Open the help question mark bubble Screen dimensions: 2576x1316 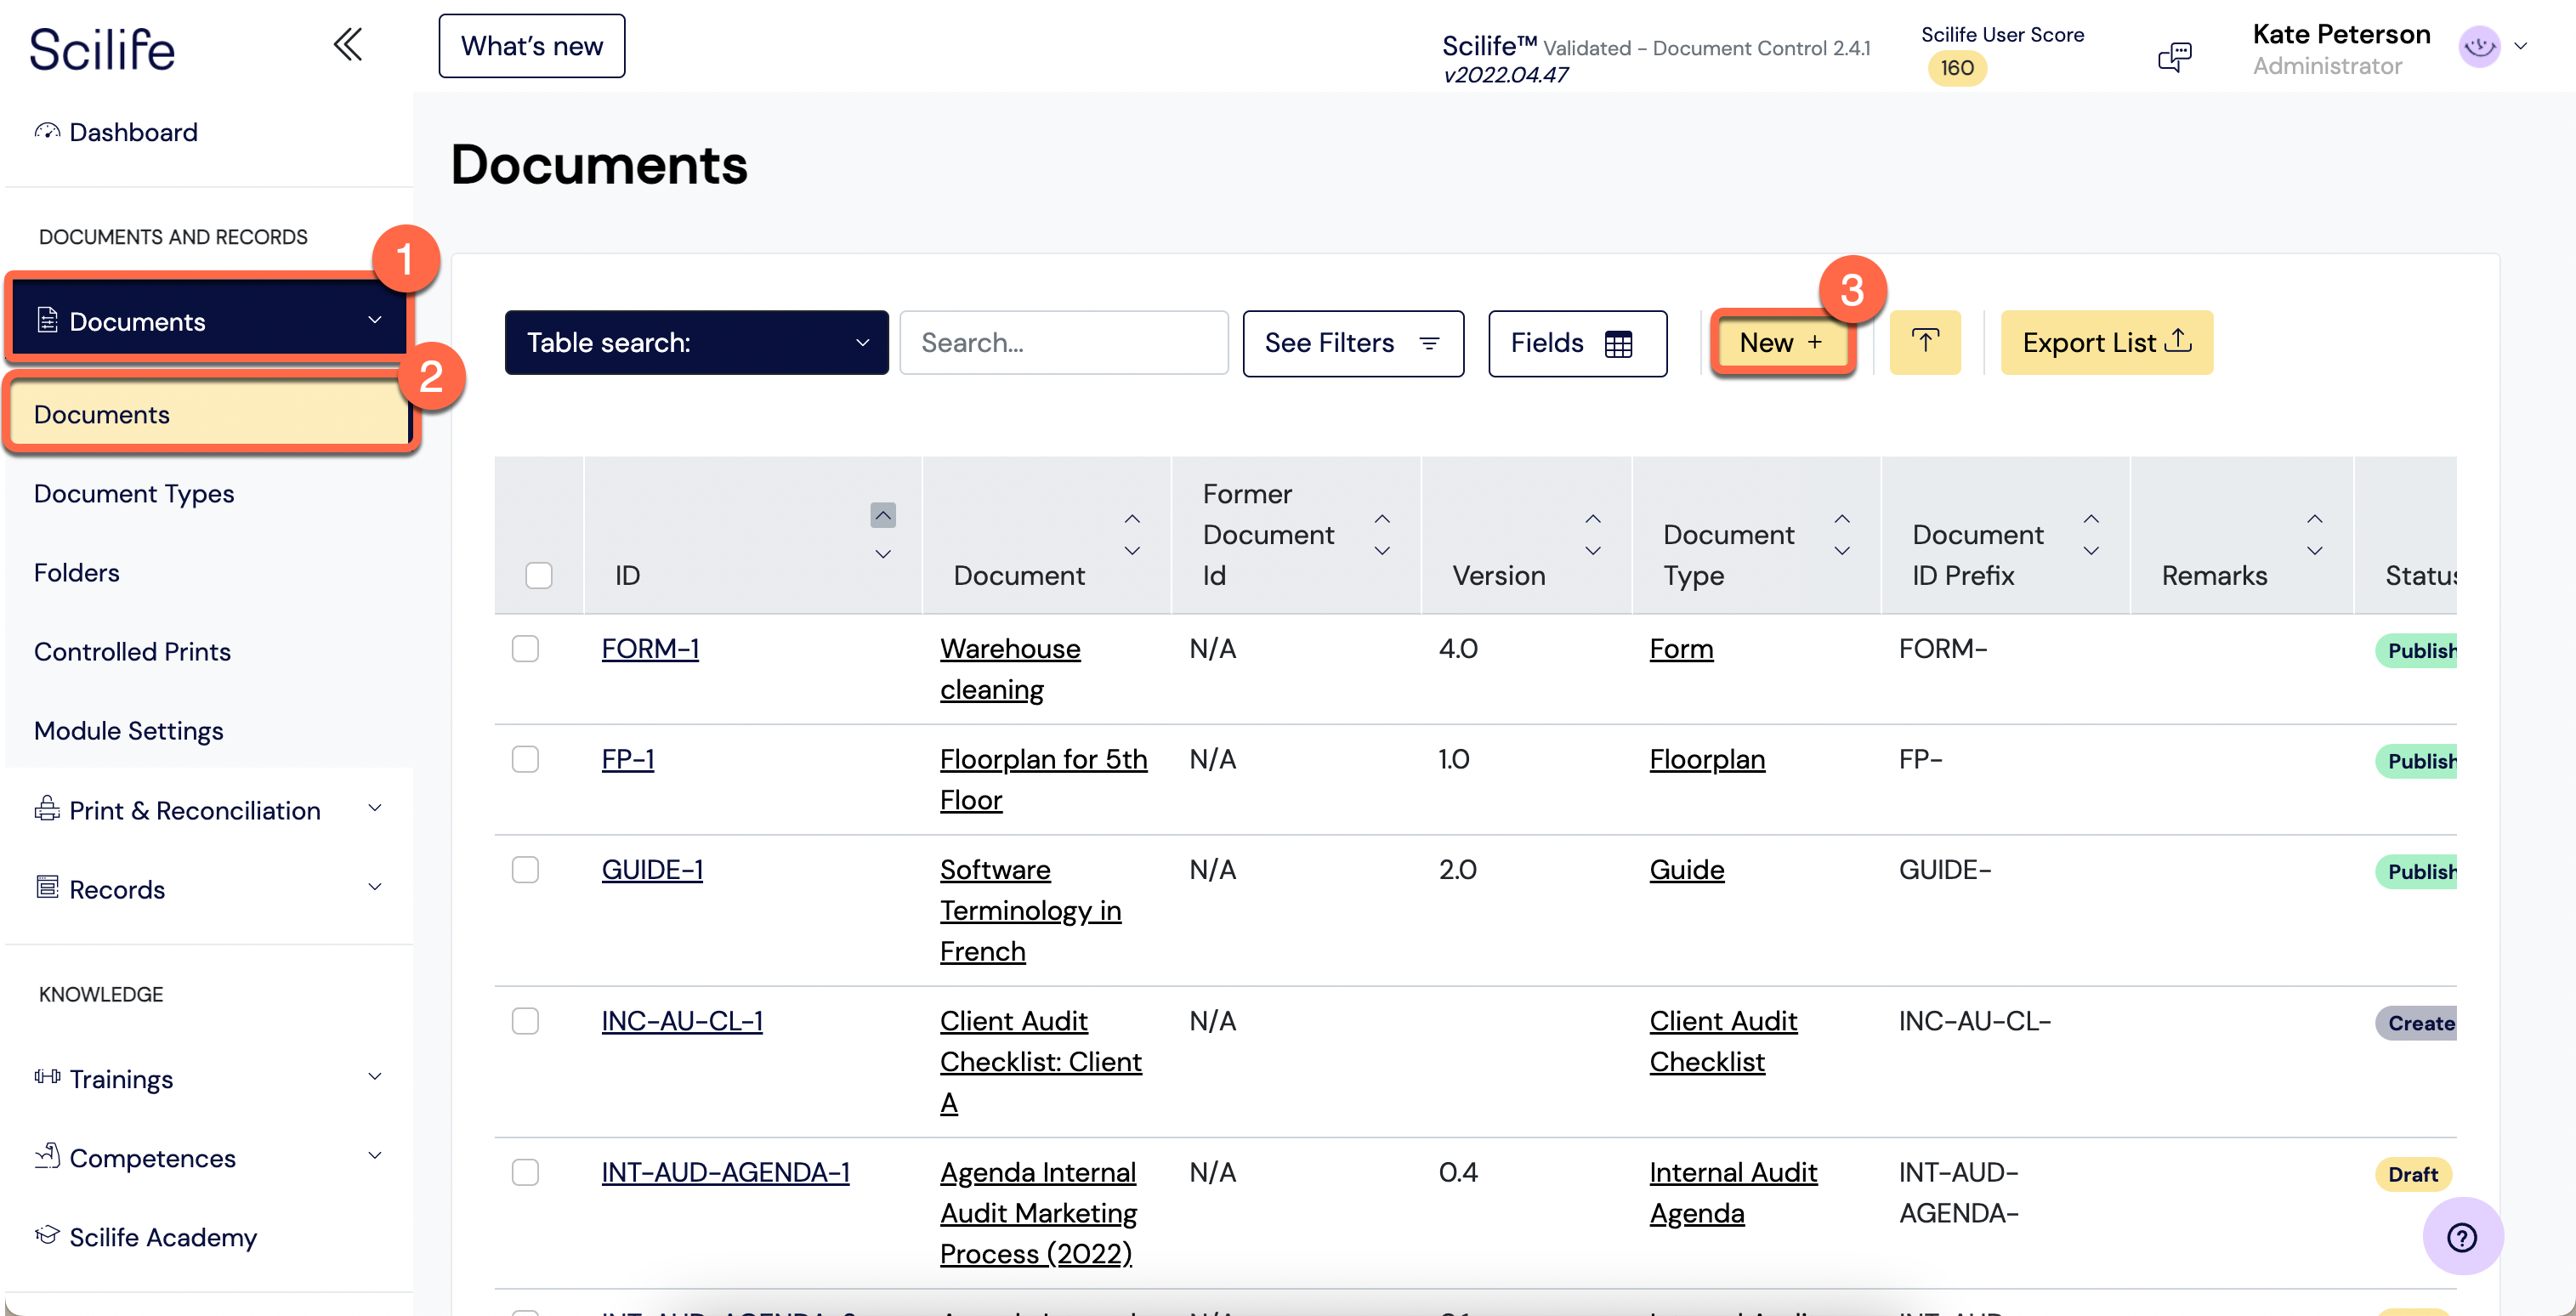(2461, 1237)
